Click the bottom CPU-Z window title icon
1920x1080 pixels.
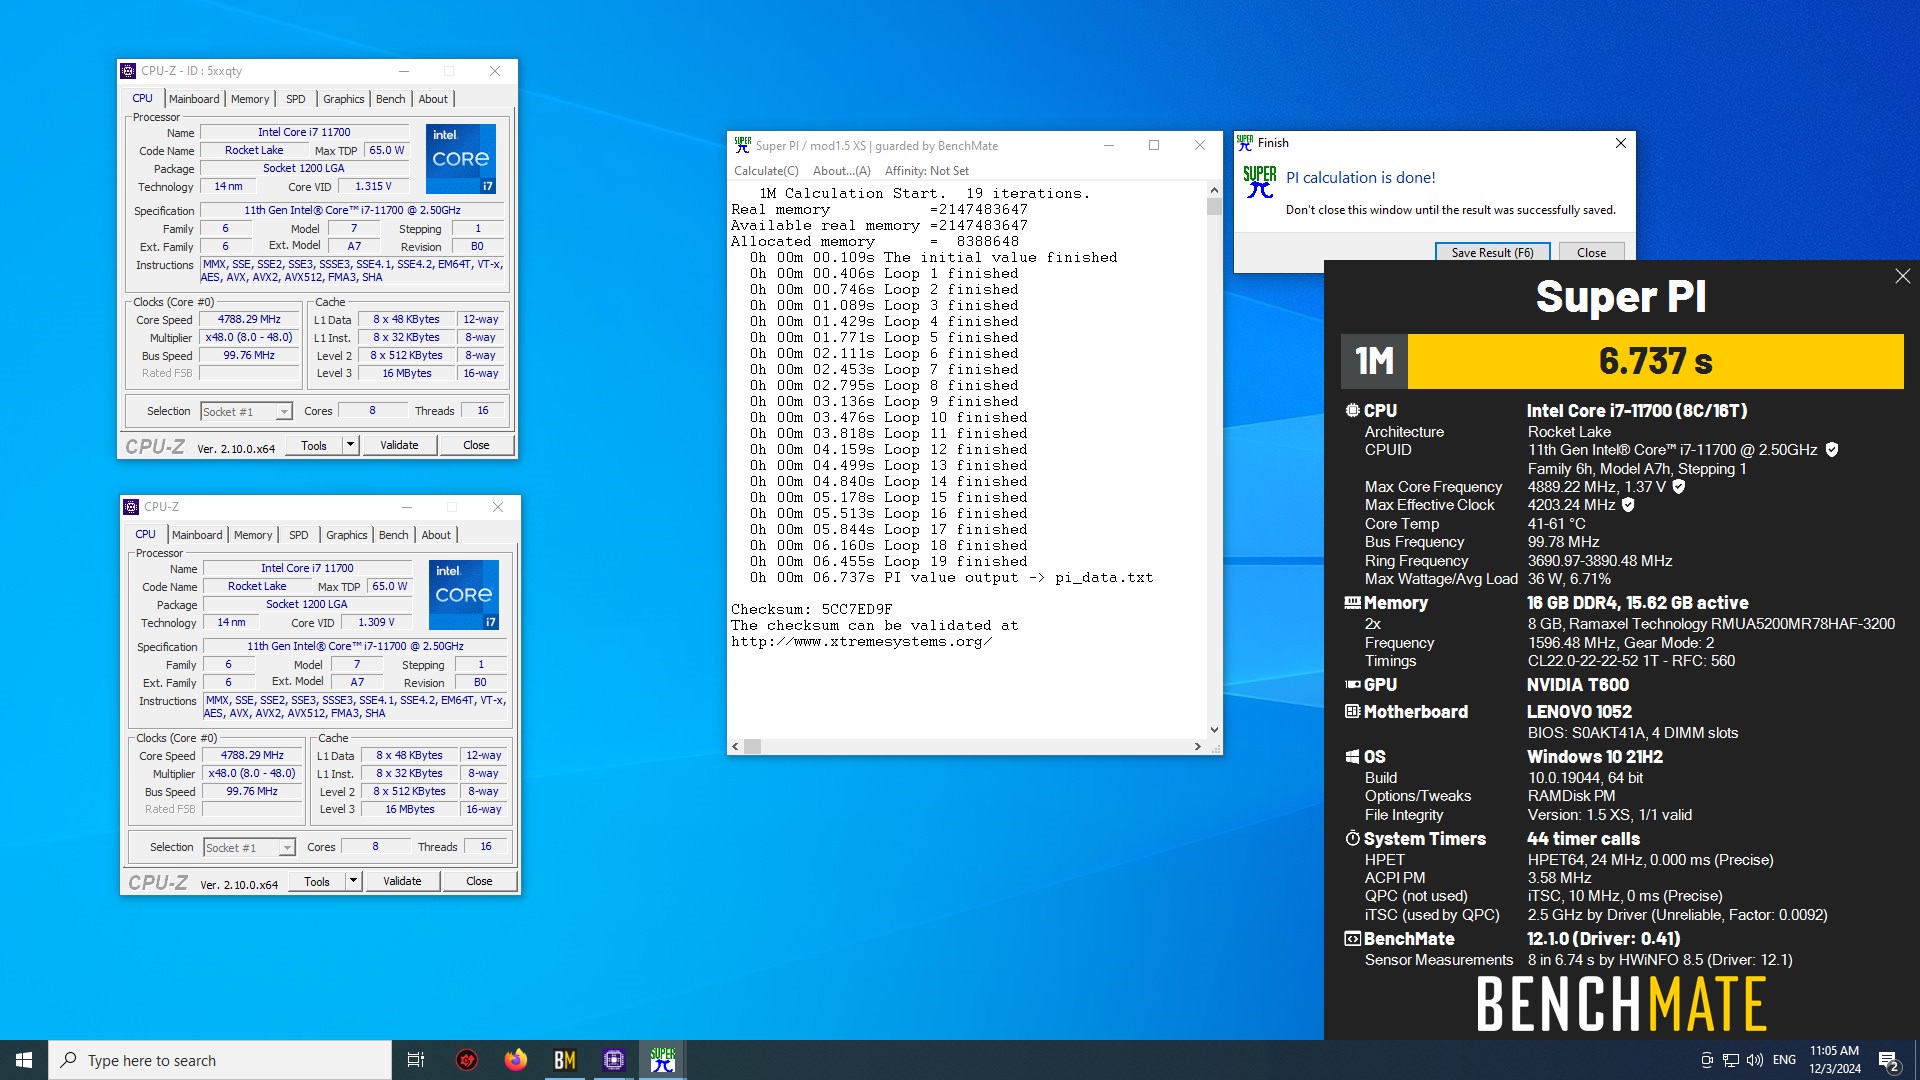coord(132,507)
